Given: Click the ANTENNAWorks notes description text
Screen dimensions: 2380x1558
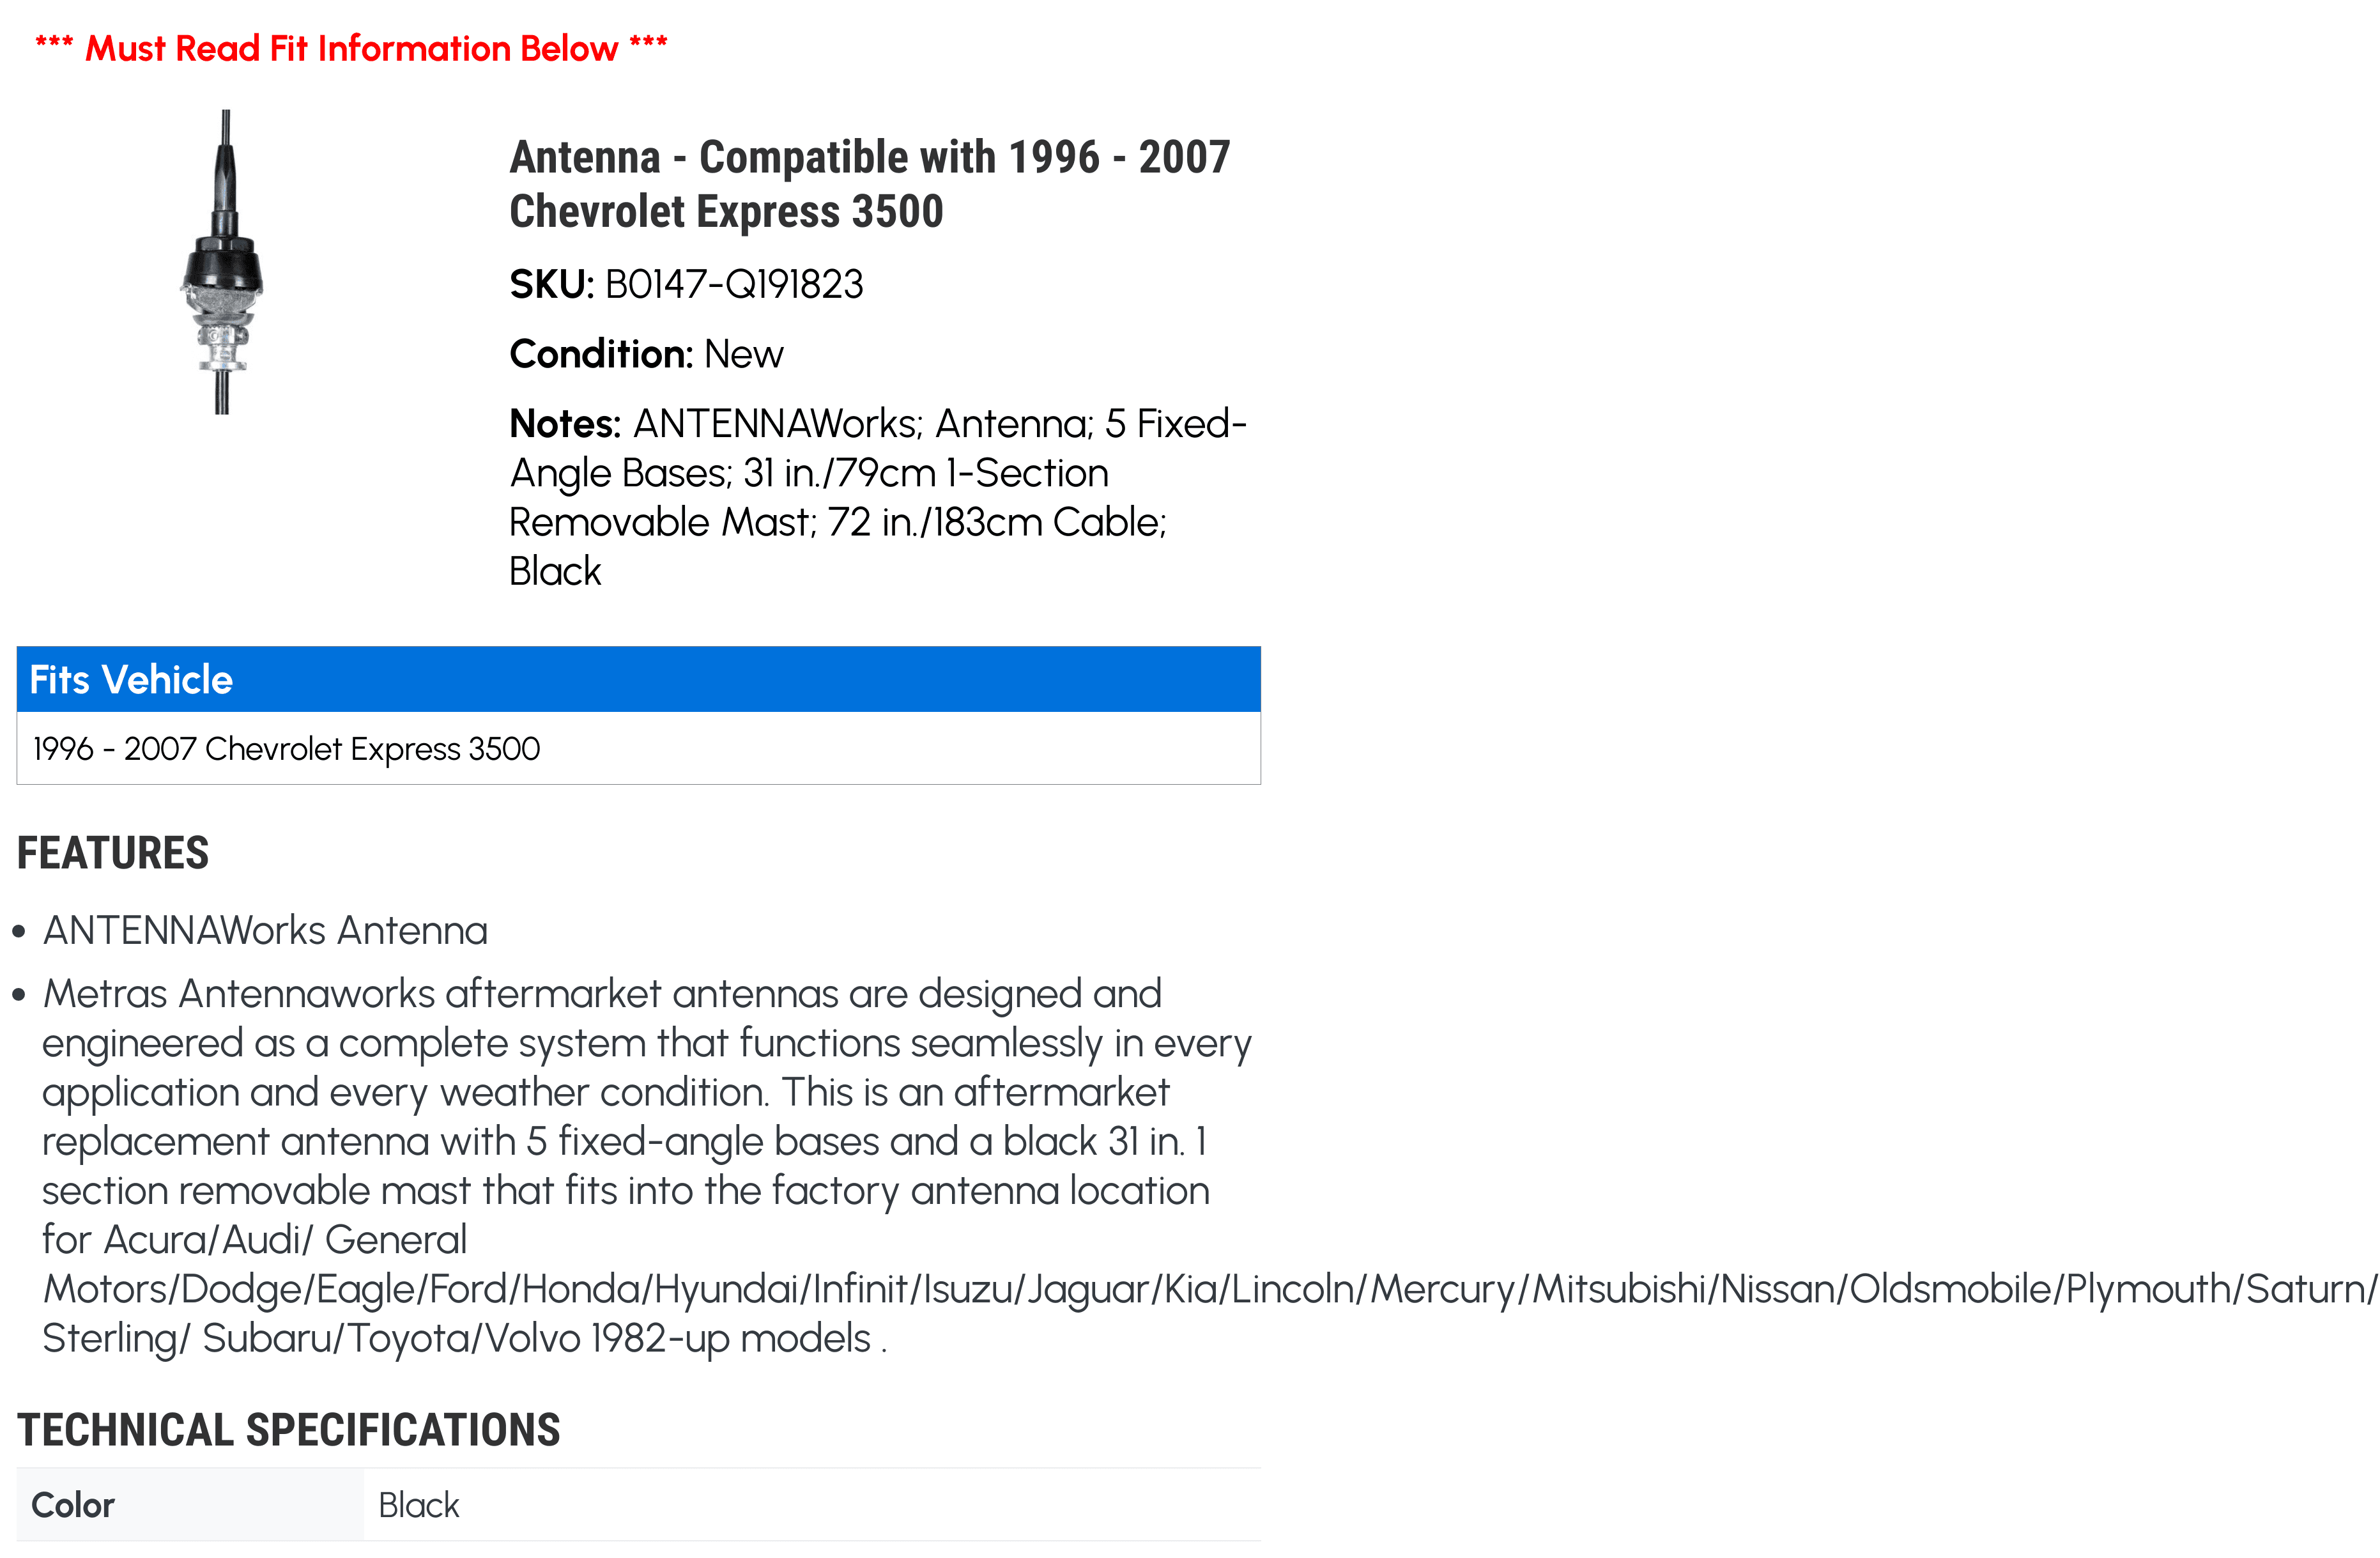Looking at the screenshot, I should (878, 497).
